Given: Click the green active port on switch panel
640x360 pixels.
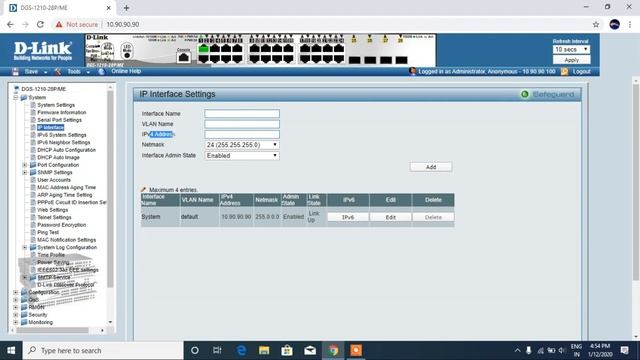Looking at the screenshot, I should coord(203,49).
